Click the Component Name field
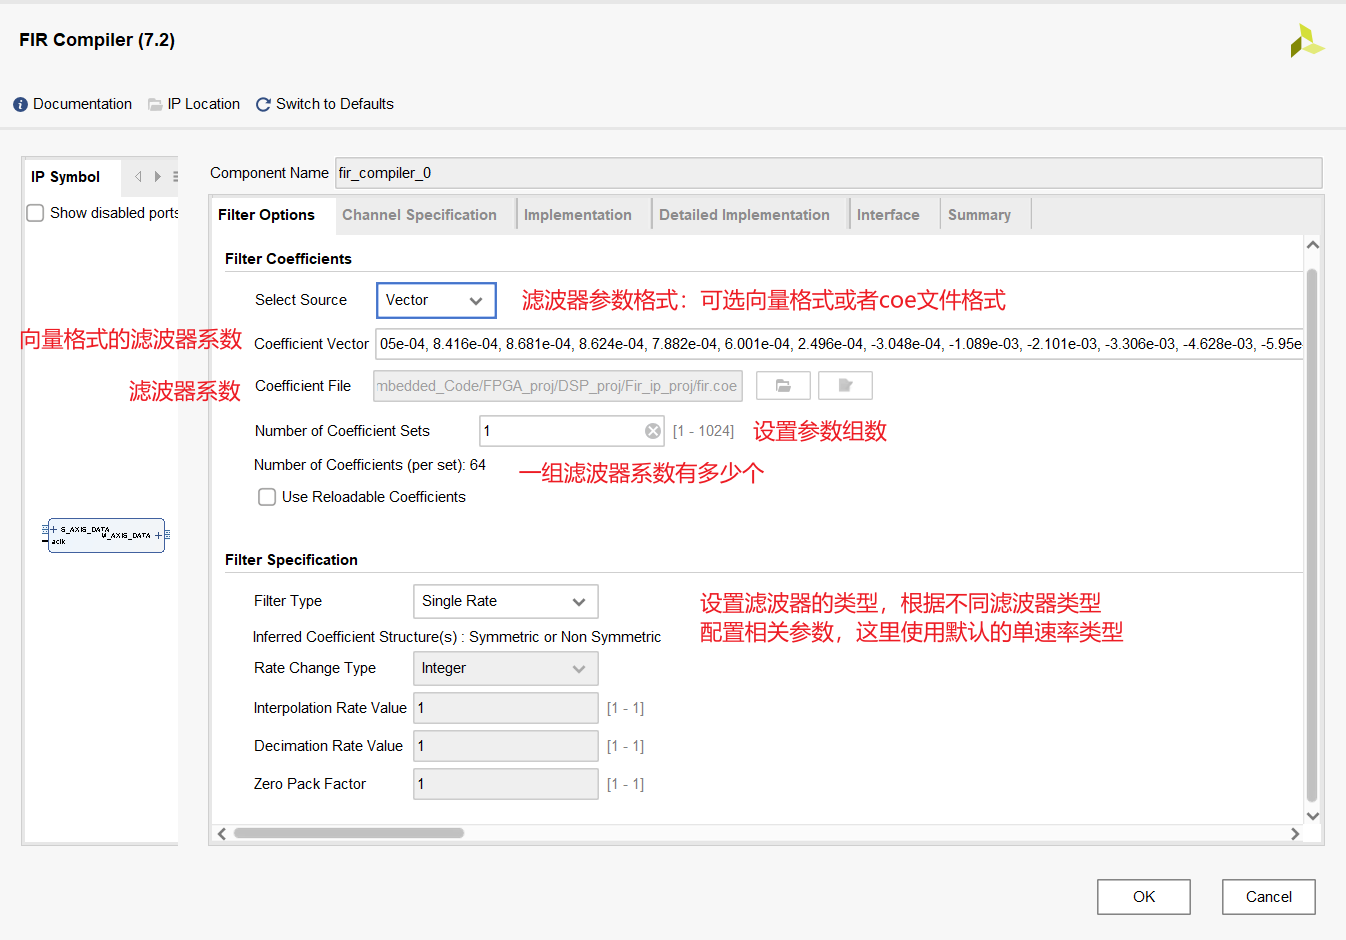 tap(828, 173)
